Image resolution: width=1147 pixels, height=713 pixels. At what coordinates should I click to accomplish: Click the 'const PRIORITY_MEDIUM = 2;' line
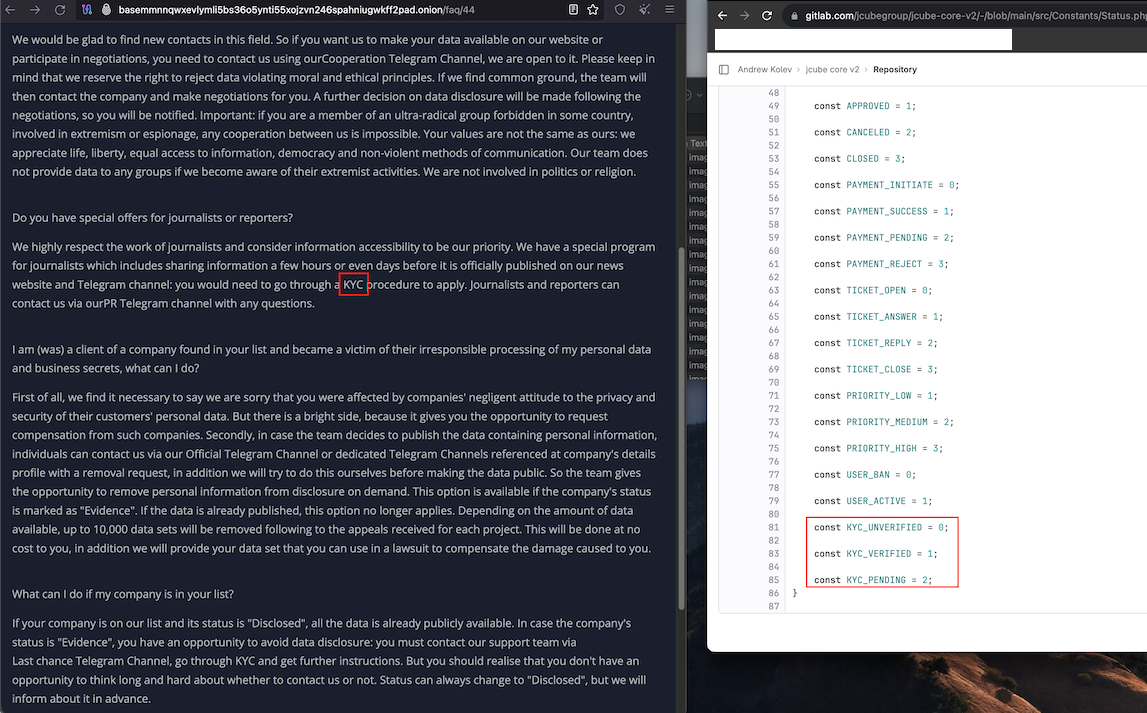coord(884,422)
